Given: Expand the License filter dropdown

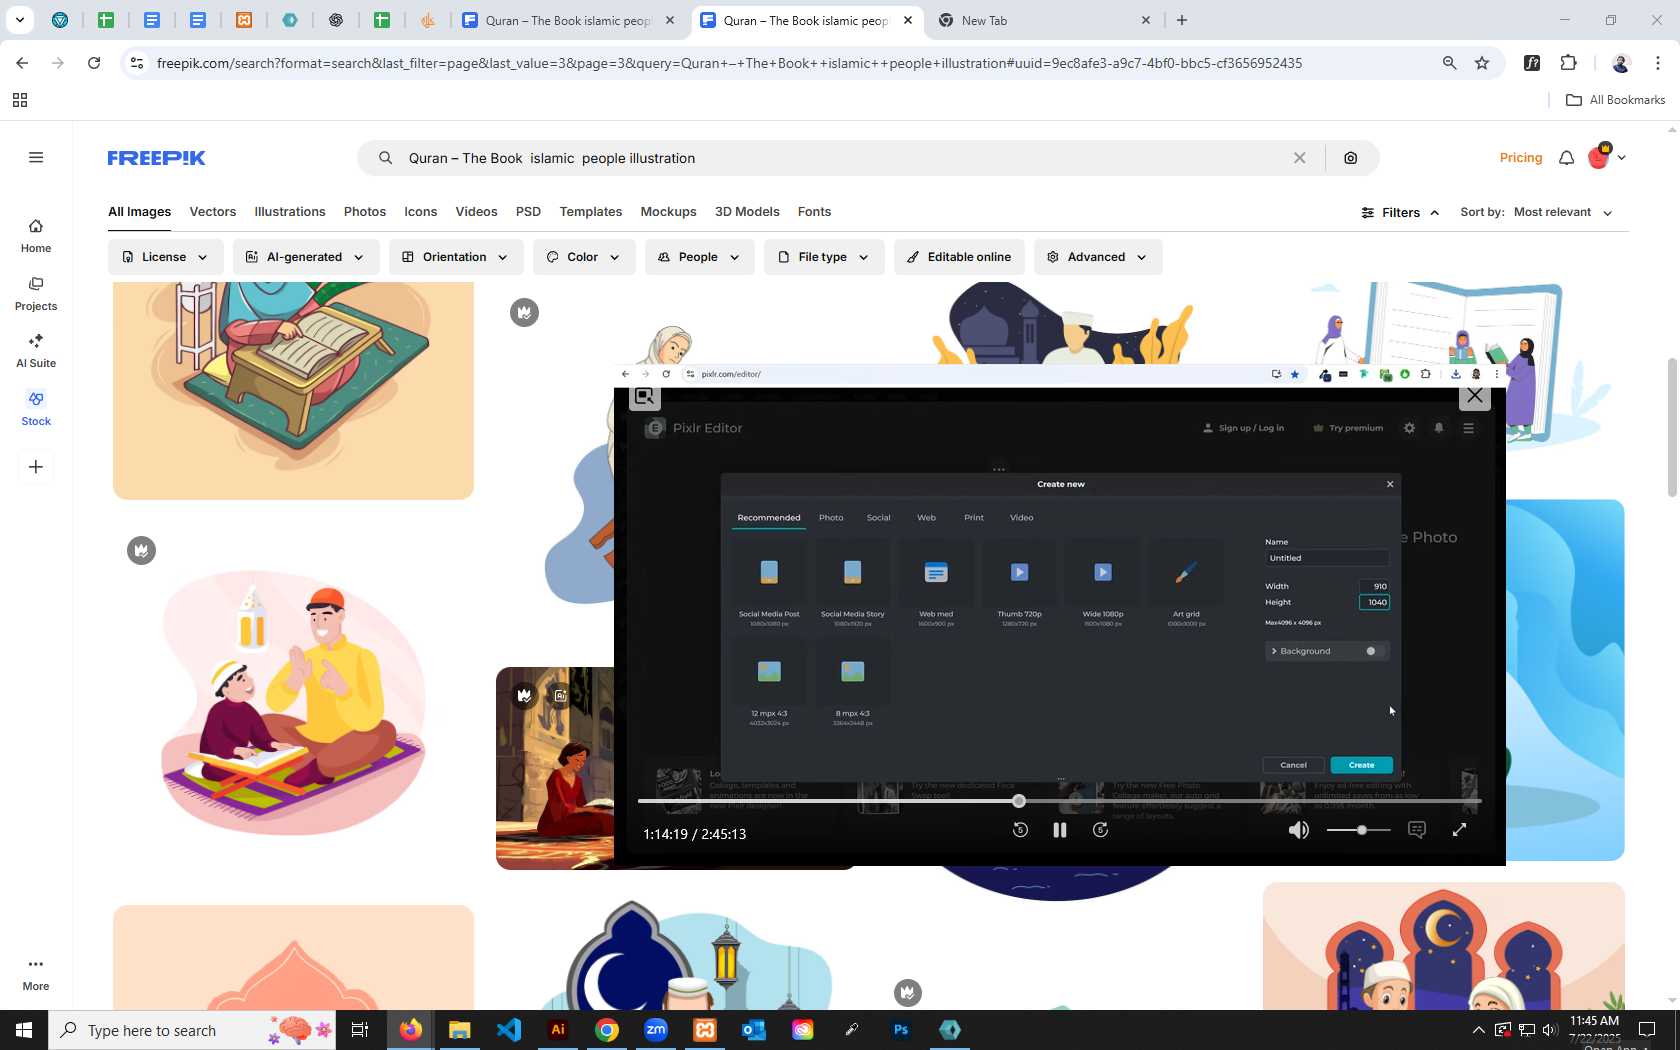Looking at the screenshot, I should pos(165,257).
